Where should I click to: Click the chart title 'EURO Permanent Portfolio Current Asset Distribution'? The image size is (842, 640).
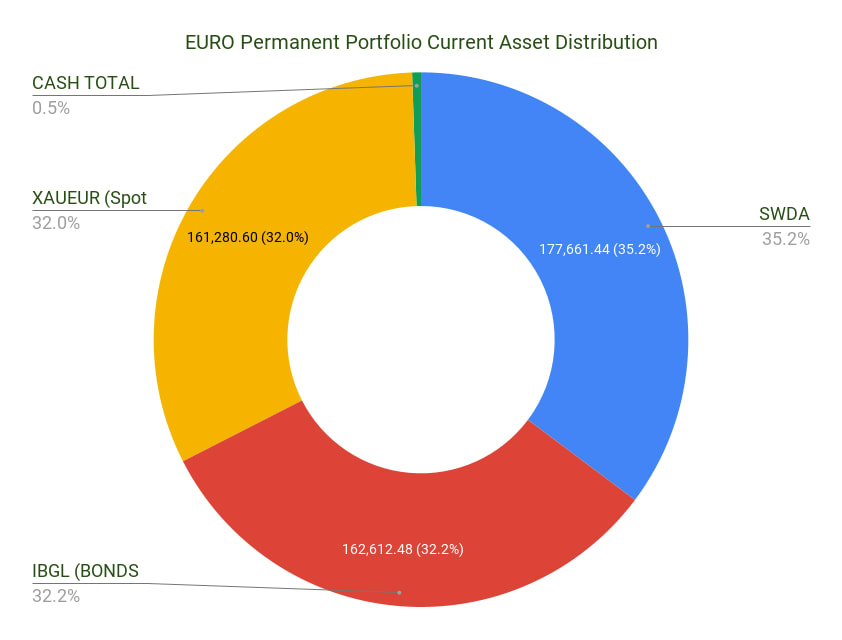click(421, 42)
